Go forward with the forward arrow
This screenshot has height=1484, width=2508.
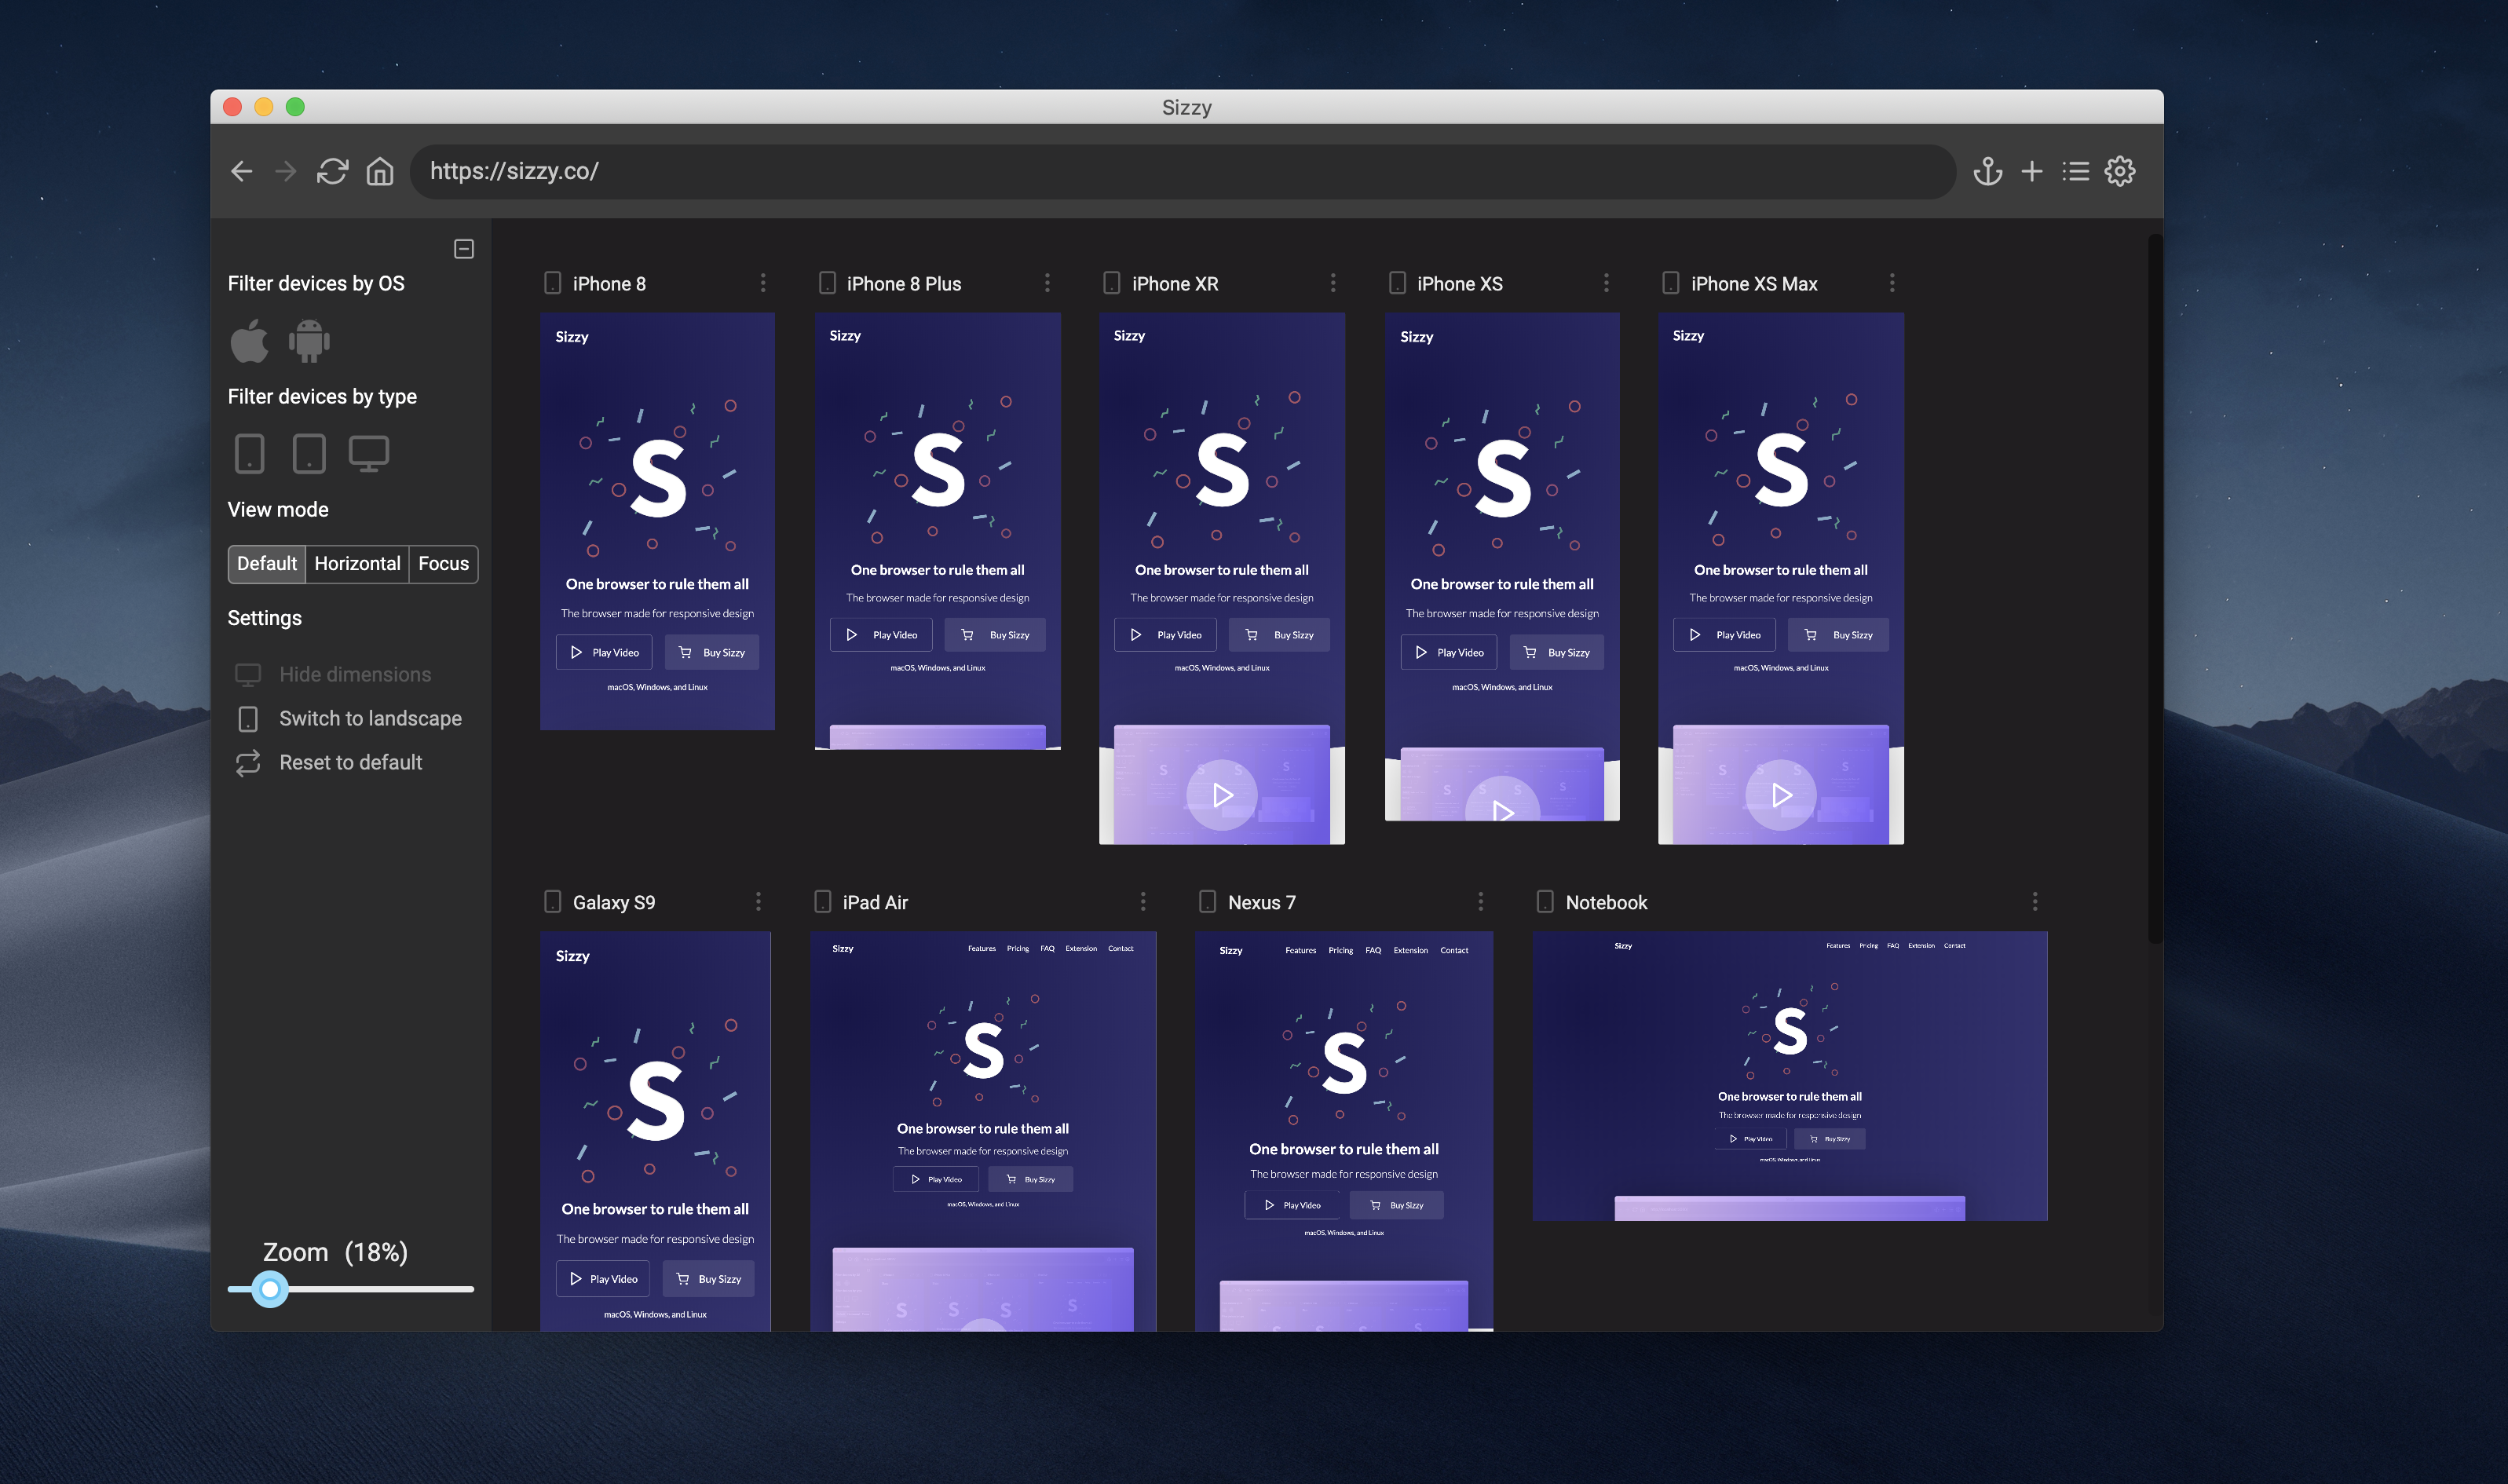[286, 172]
